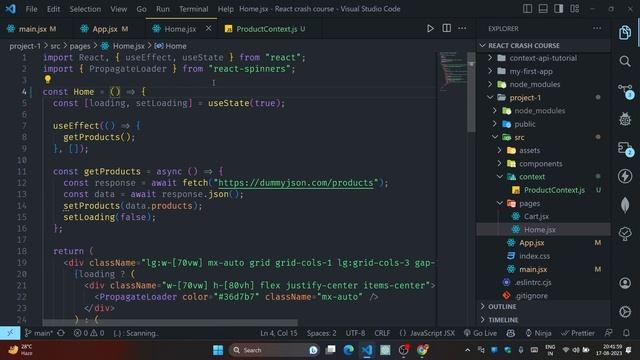
Task: Open notifications bell in status bar
Action: click(627, 333)
